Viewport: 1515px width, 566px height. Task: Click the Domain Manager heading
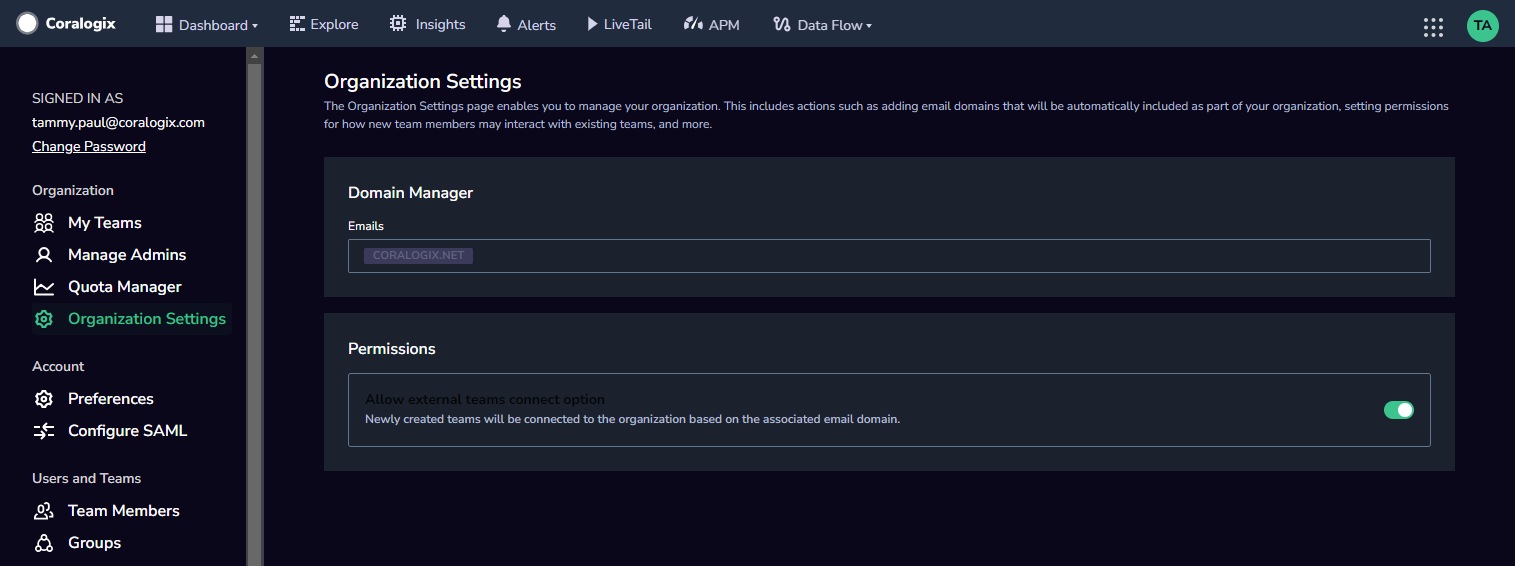click(x=410, y=192)
